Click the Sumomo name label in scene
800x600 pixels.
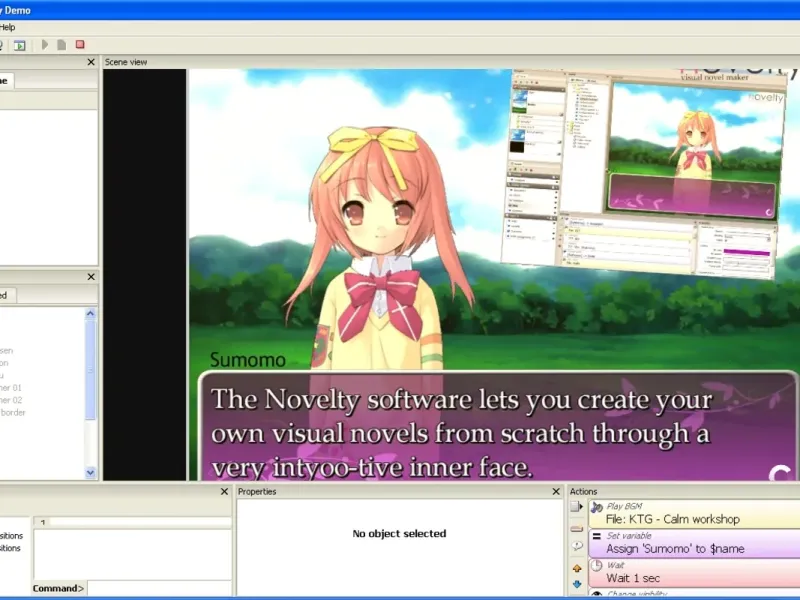point(248,360)
